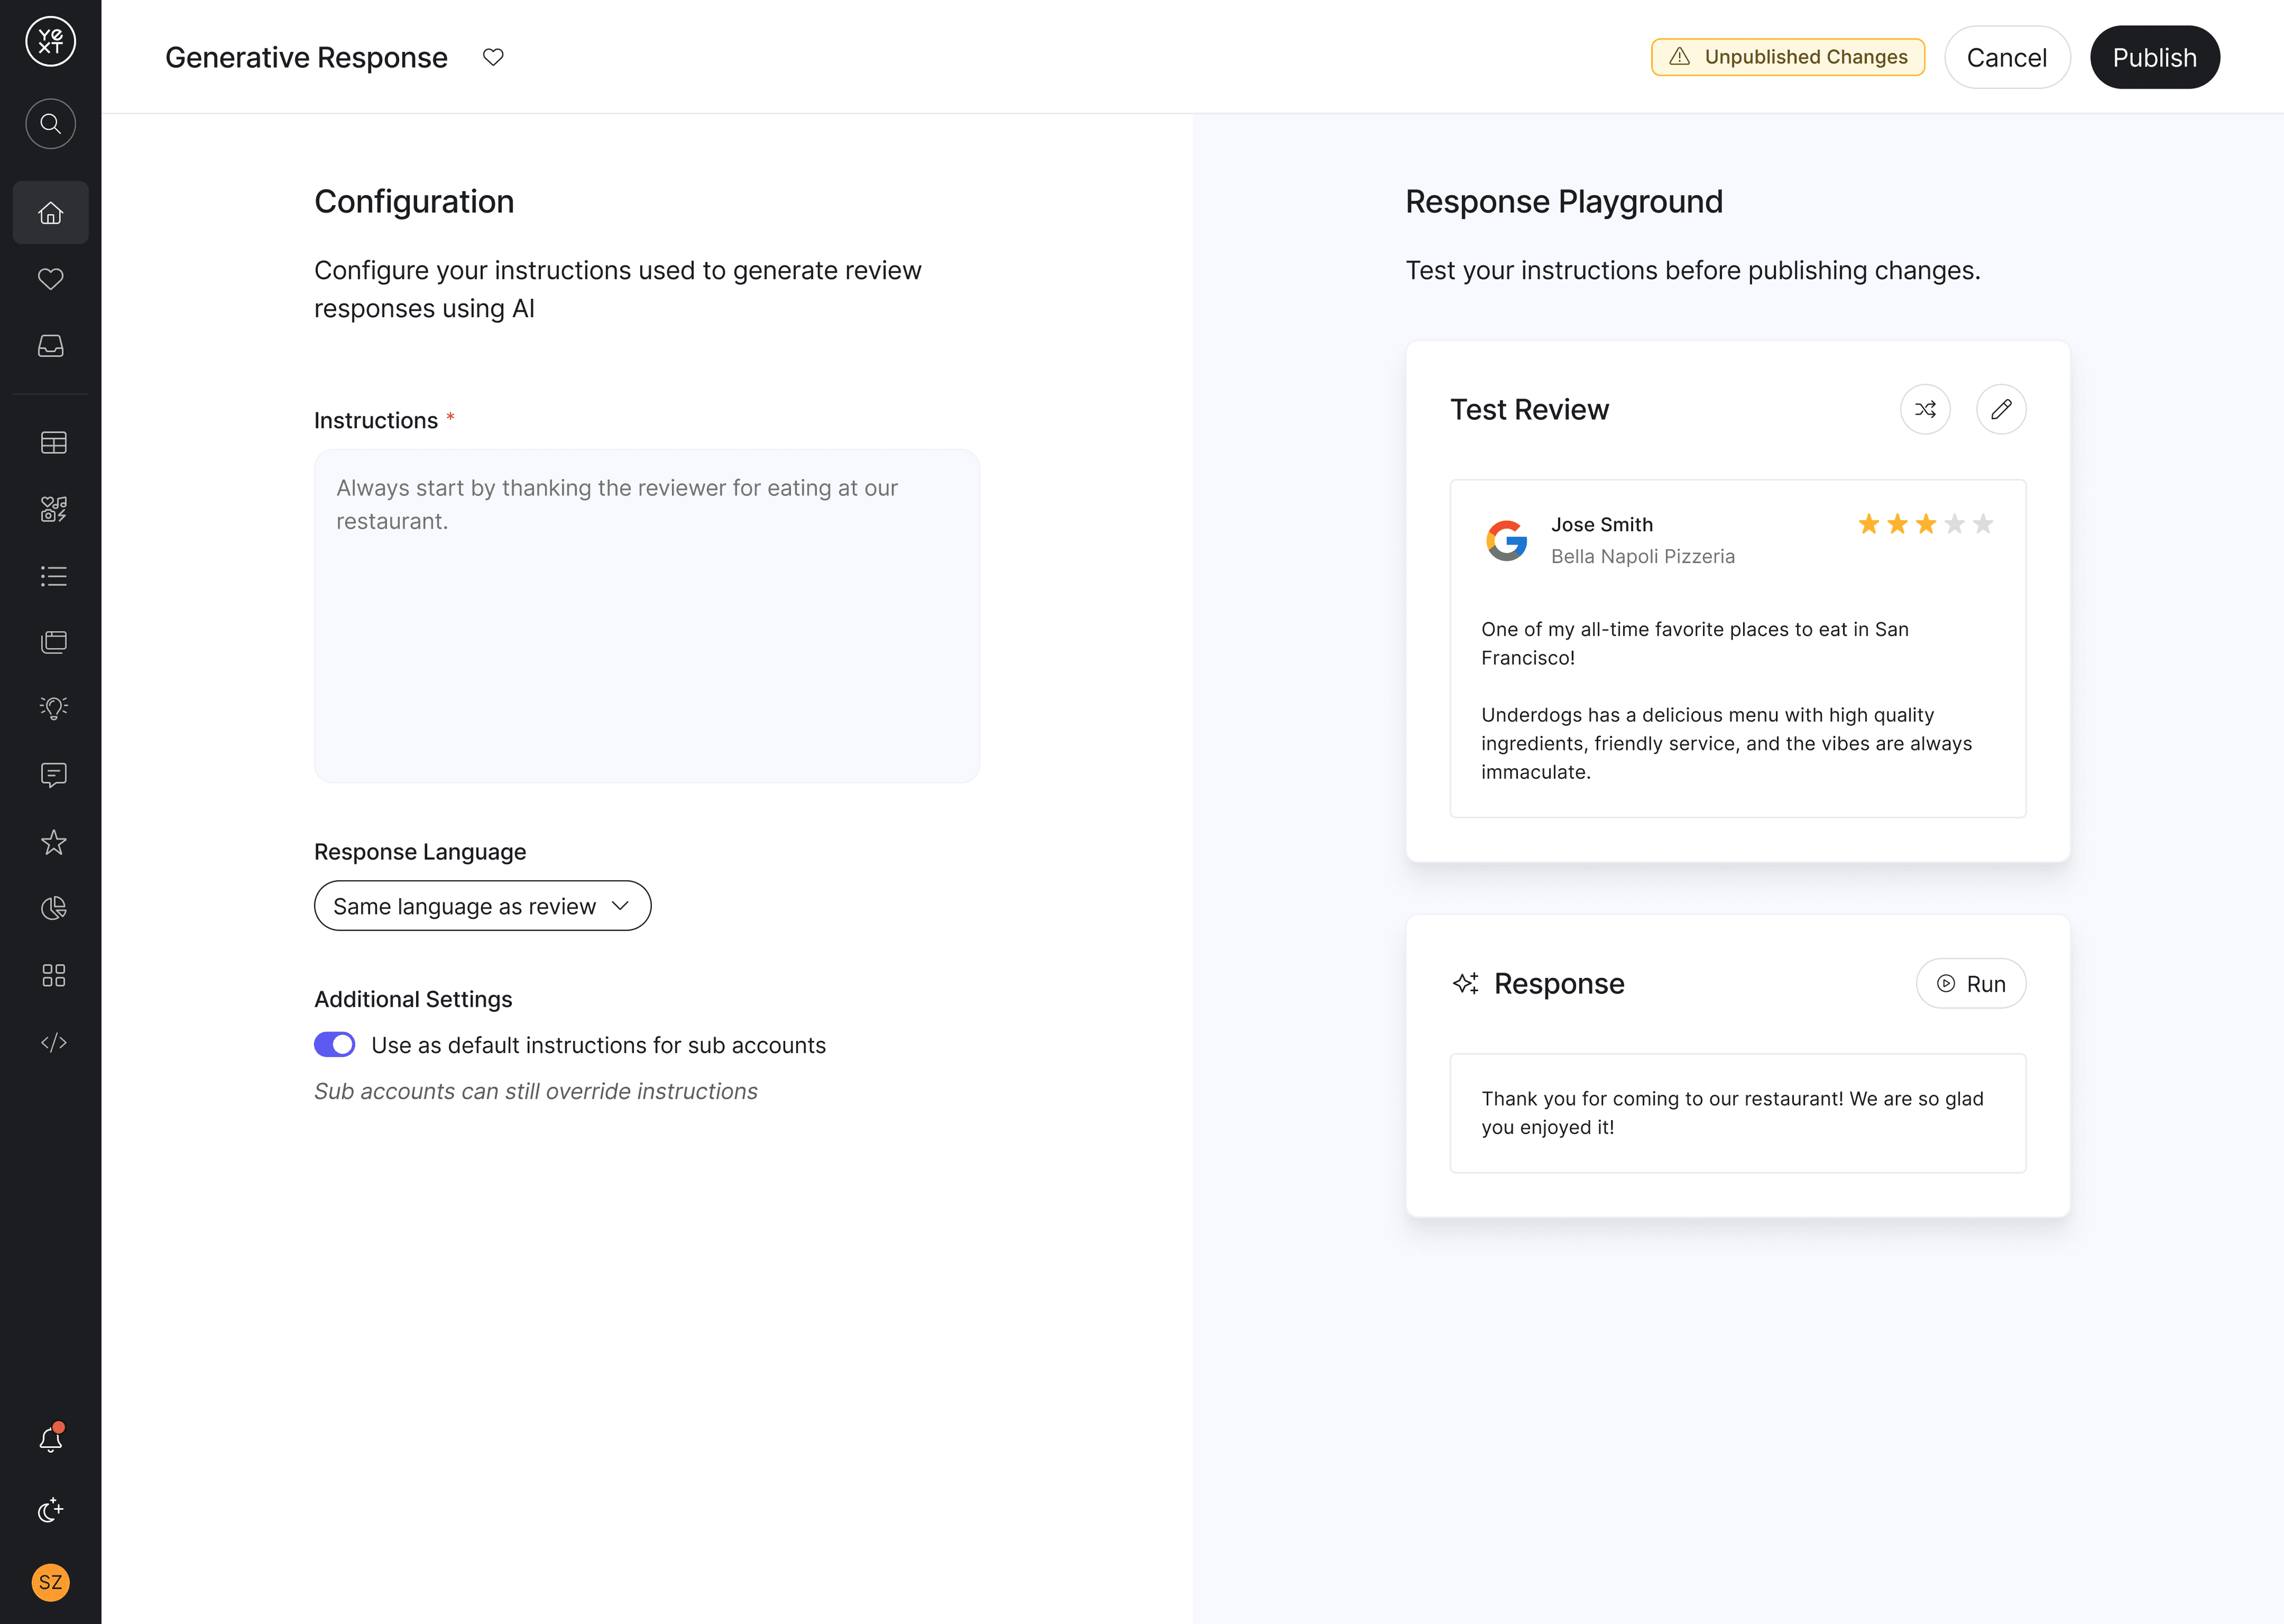Click the Cancel button

[2006, 57]
